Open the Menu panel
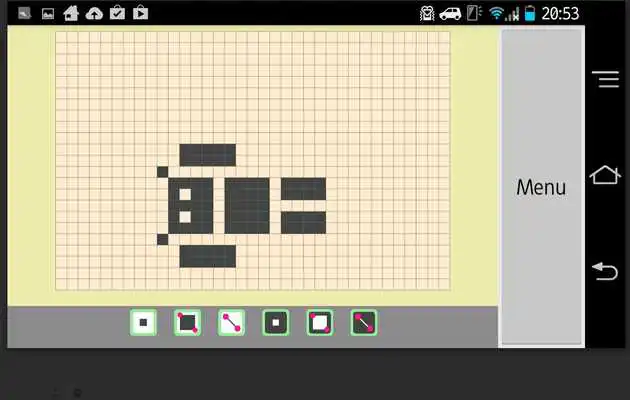Screen dimensions: 630x400 541,187
